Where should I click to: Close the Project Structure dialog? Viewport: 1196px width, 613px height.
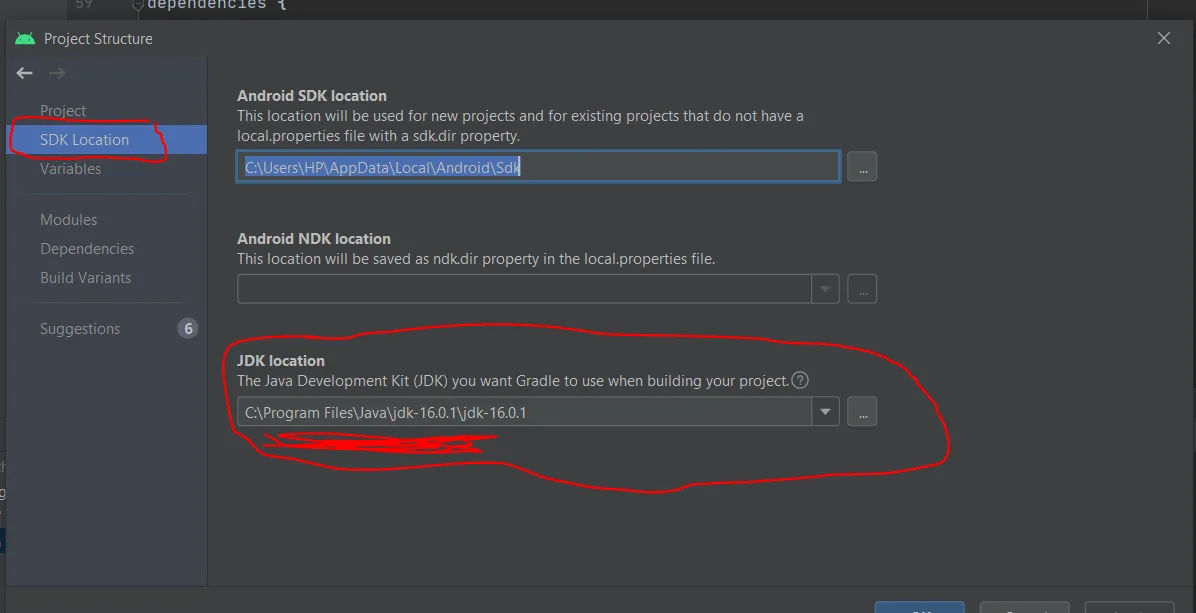1164,38
